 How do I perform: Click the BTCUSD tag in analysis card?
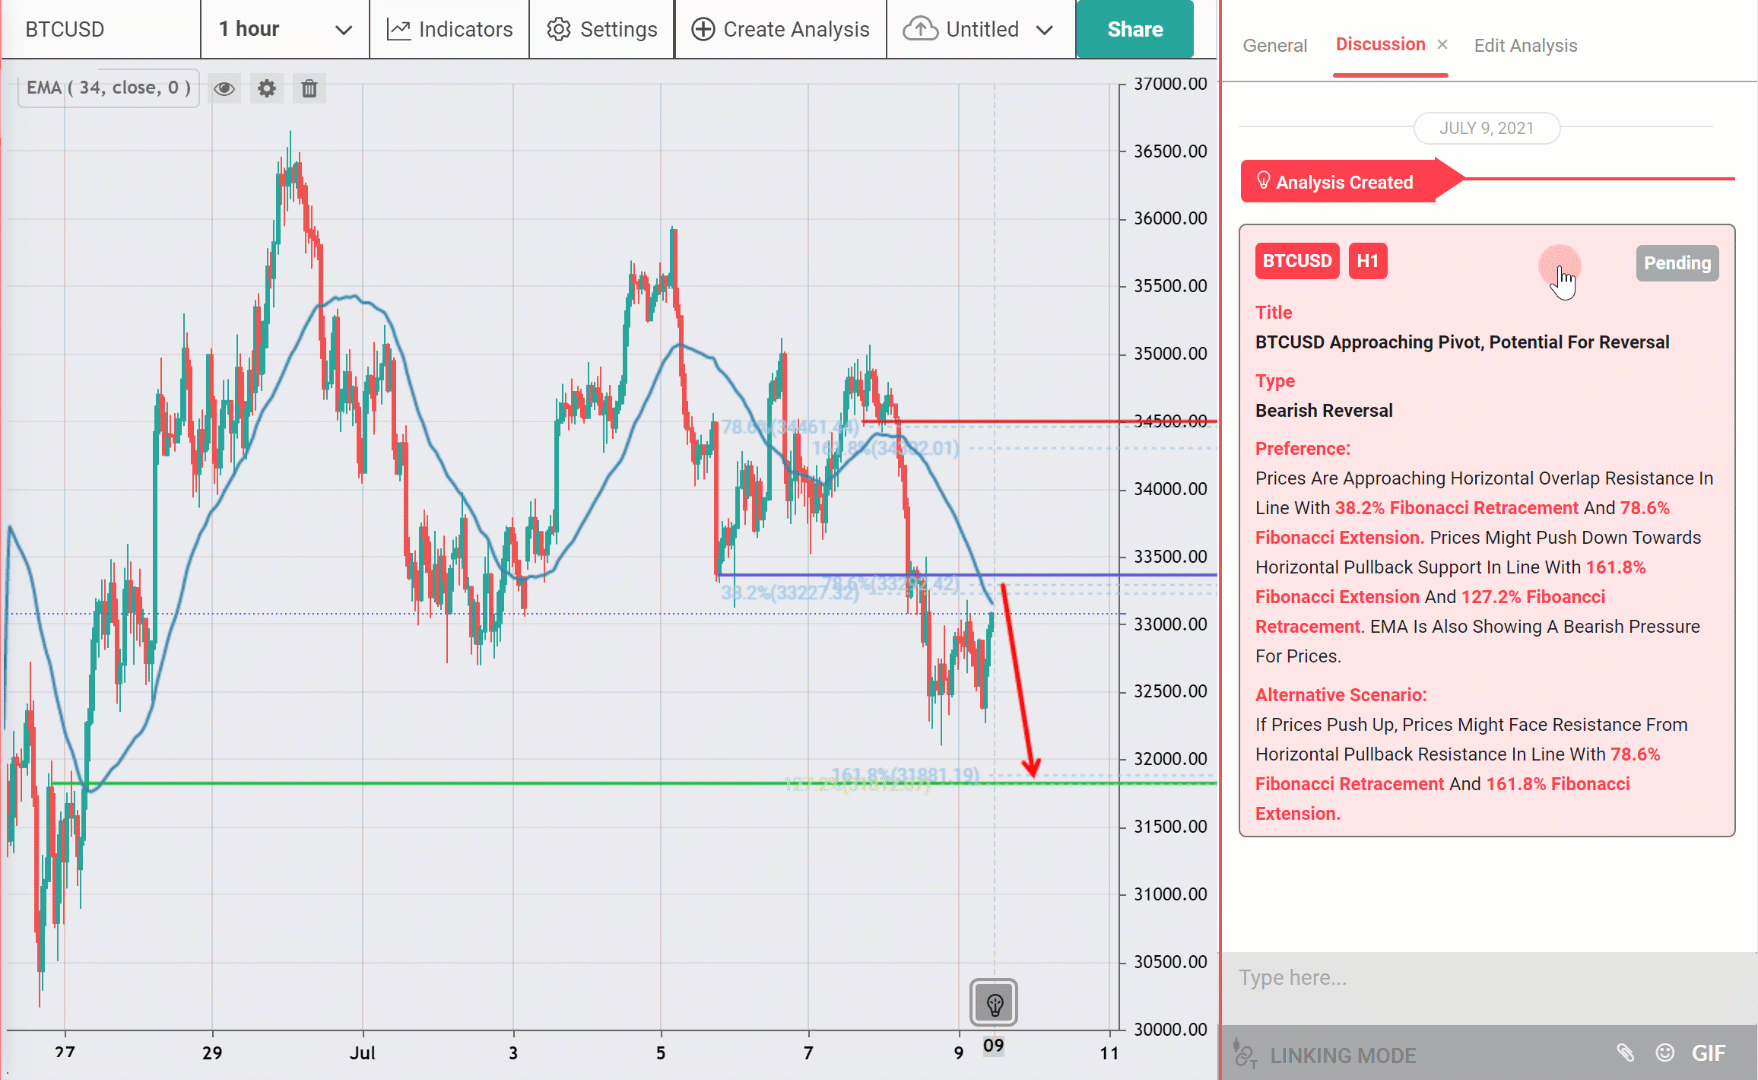coord(1297,261)
